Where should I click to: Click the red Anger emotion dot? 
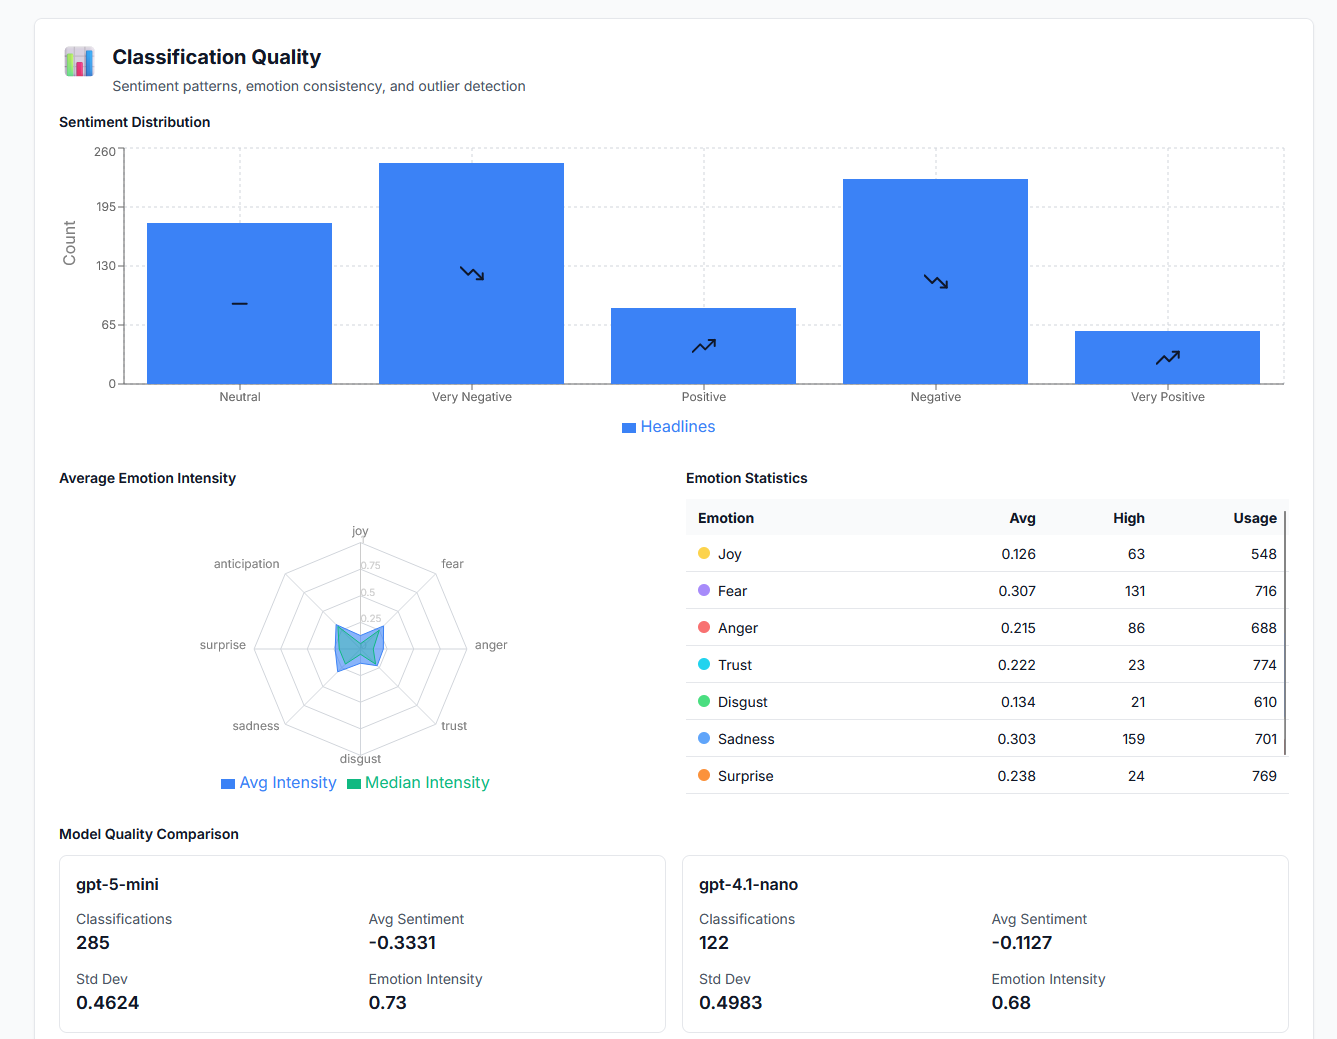704,627
